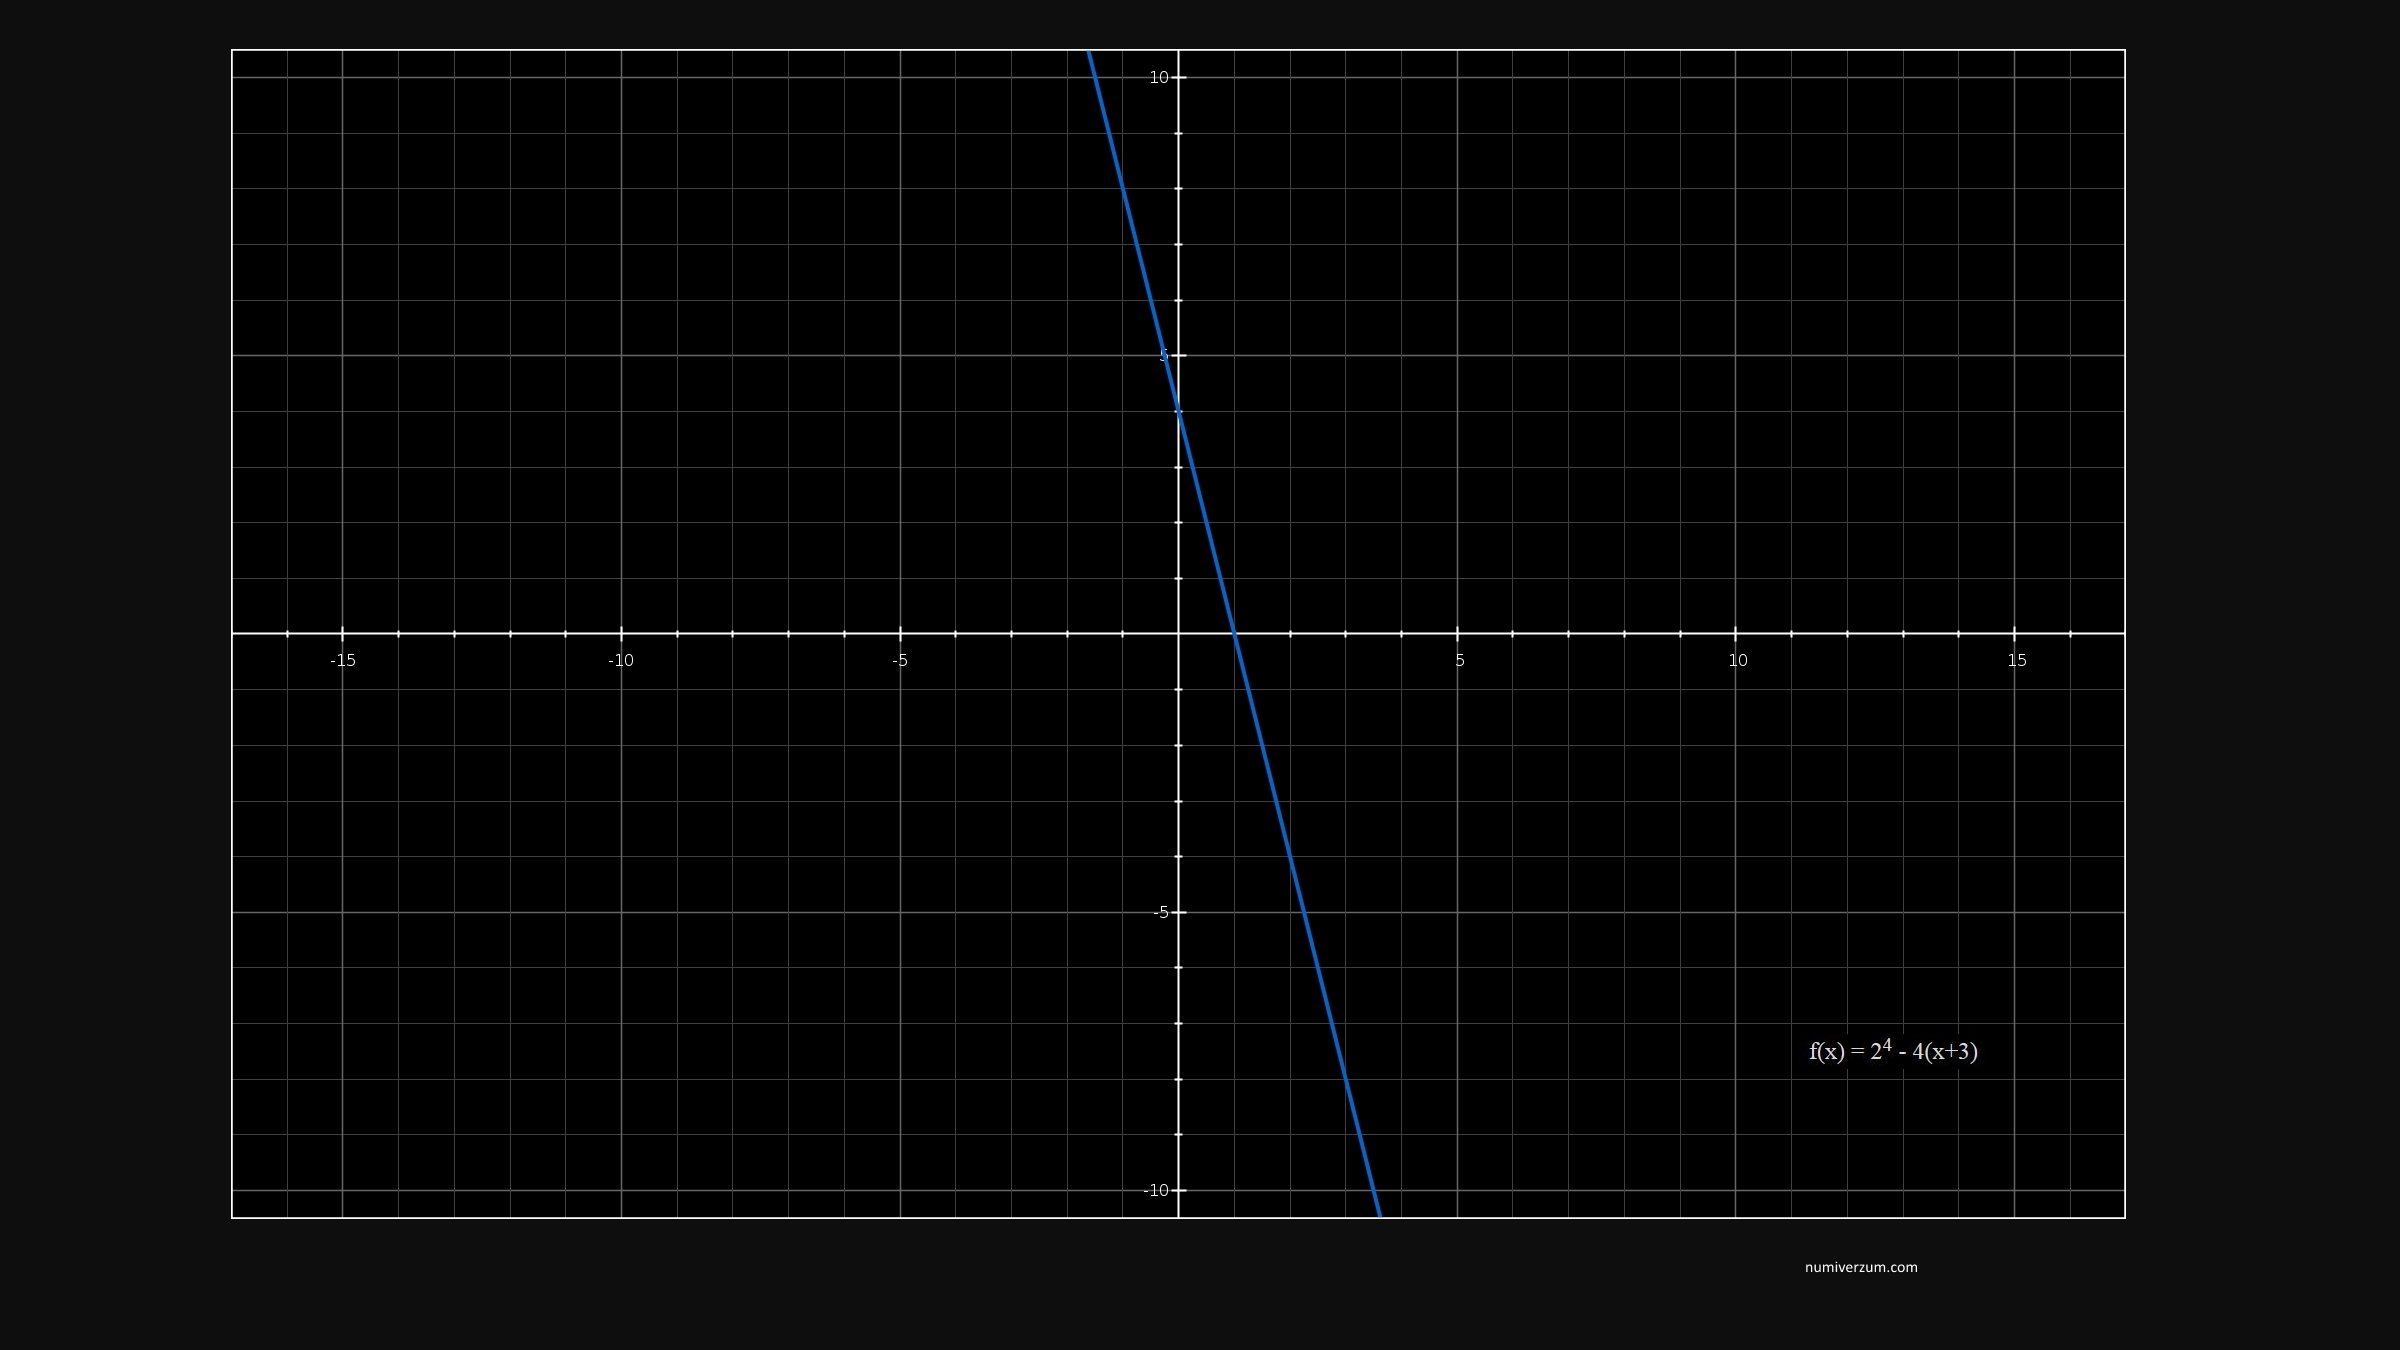Click blue line's bottom end at plot border
This screenshot has height=1350, width=2400.
[x=1379, y=1214]
